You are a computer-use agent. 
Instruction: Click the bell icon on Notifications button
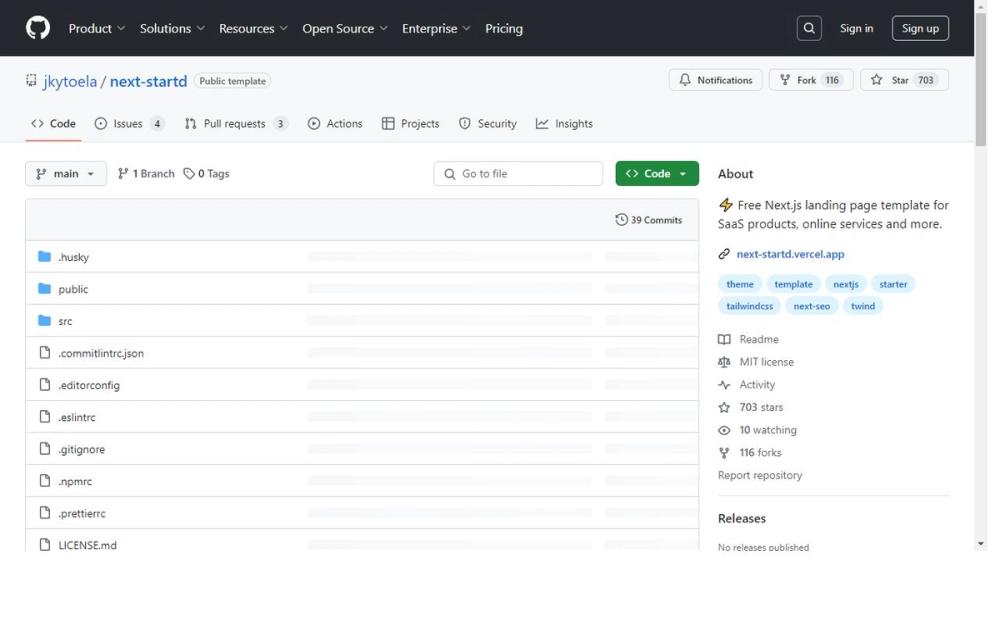tap(684, 80)
